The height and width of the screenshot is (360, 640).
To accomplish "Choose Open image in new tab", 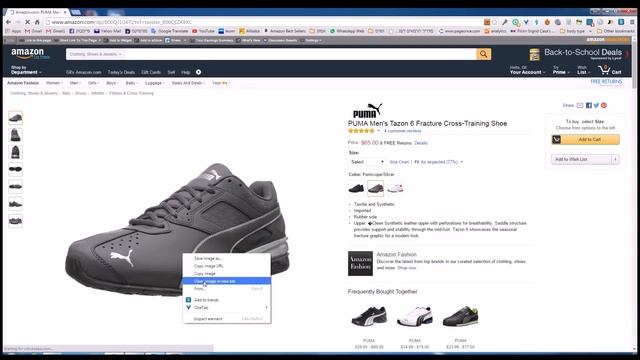I will 227,281.
